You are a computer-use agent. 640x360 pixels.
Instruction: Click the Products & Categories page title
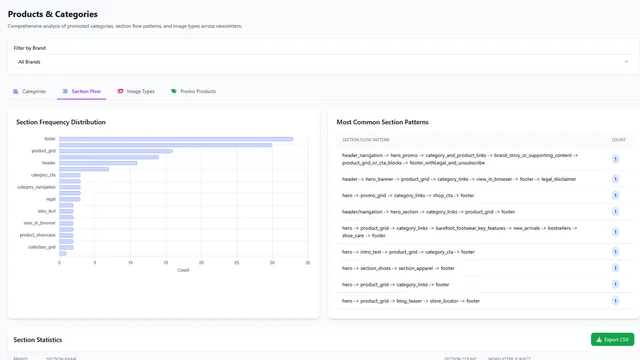[x=53, y=14]
